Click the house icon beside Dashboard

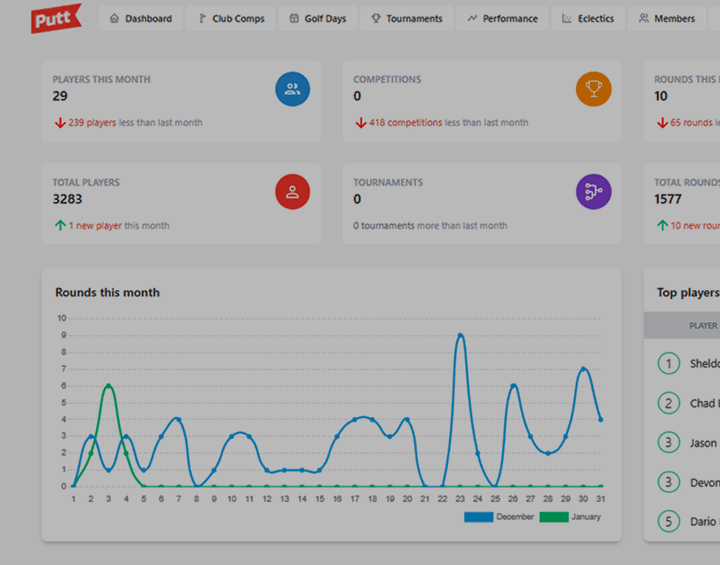click(x=114, y=18)
